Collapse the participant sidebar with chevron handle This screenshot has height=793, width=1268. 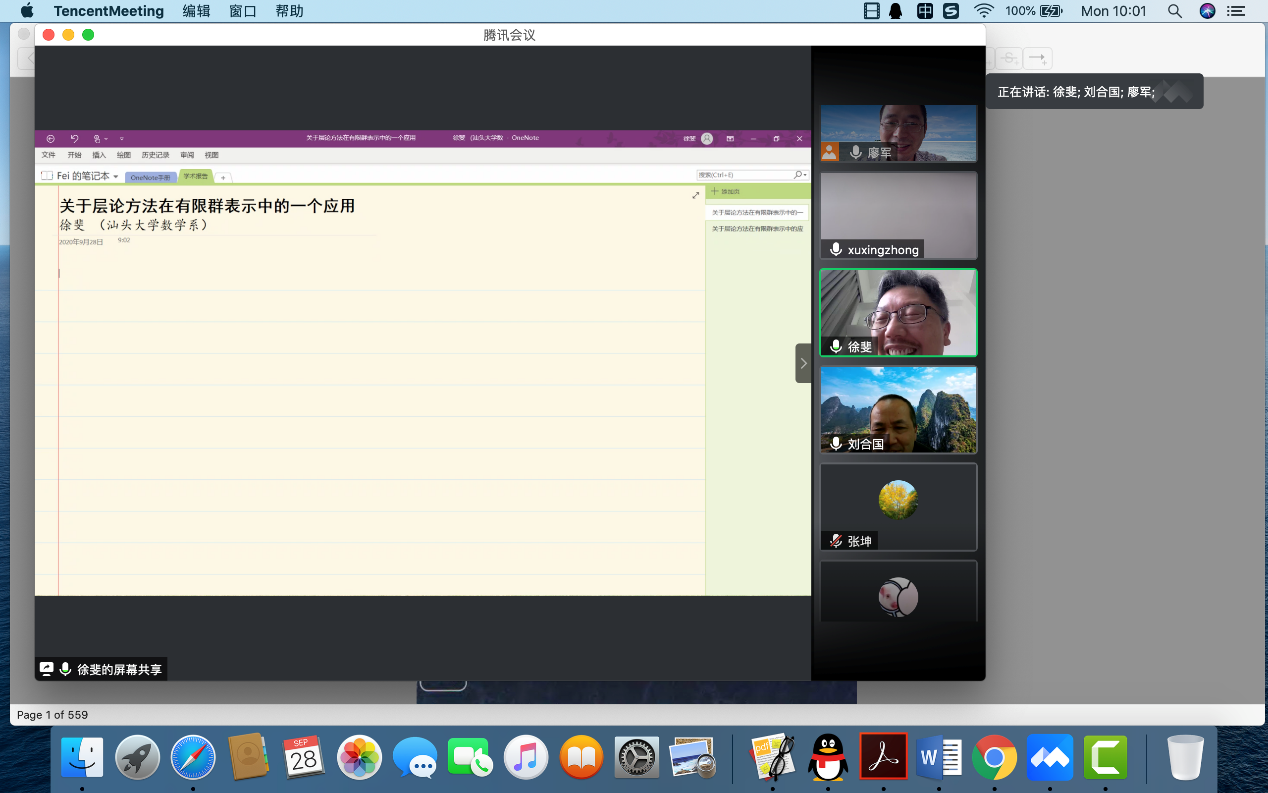coord(803,363)
